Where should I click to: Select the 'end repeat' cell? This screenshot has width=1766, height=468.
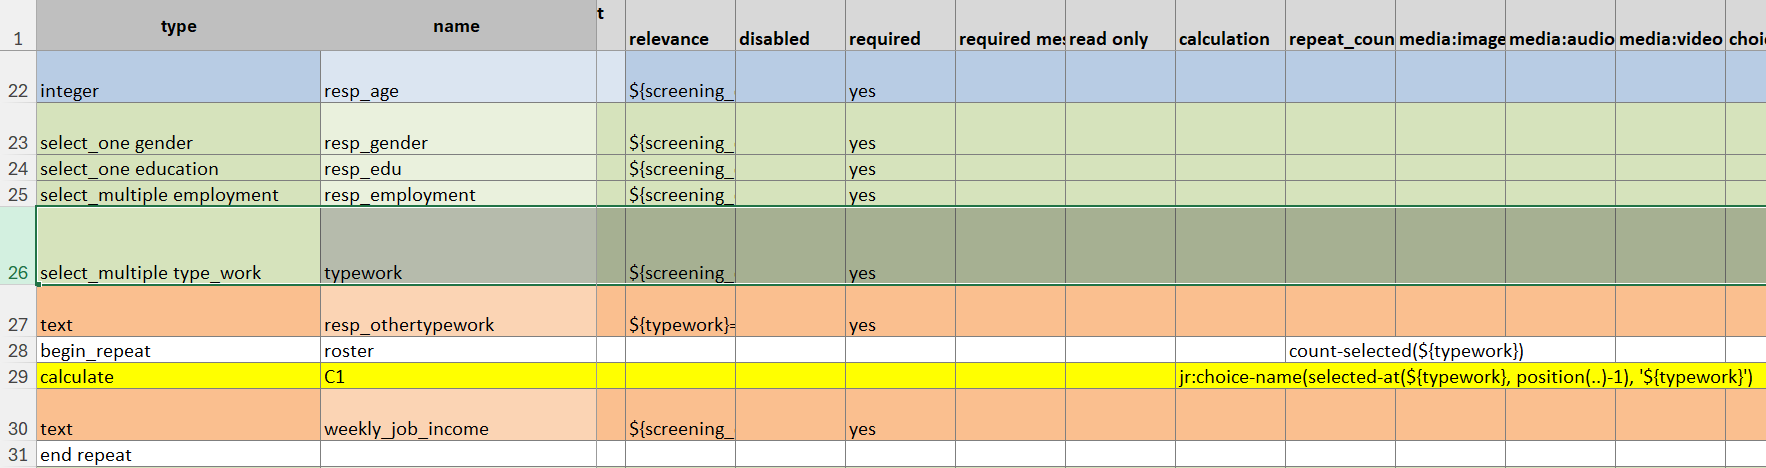(178, 454)
